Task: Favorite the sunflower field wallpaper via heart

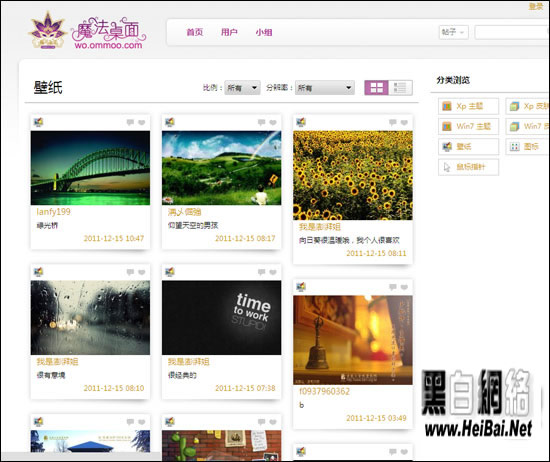Action: (x=404, y=122)
